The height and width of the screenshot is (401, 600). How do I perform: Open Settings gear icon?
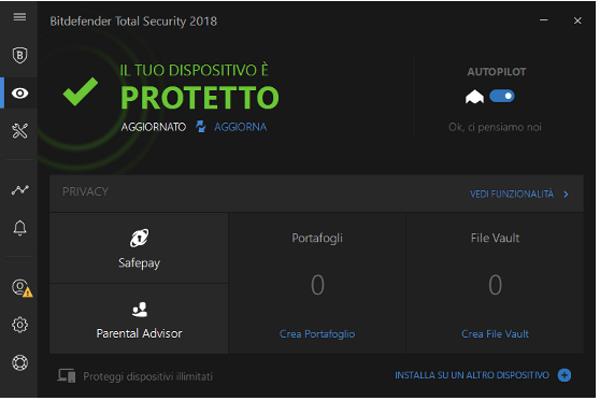pos(20,325)
